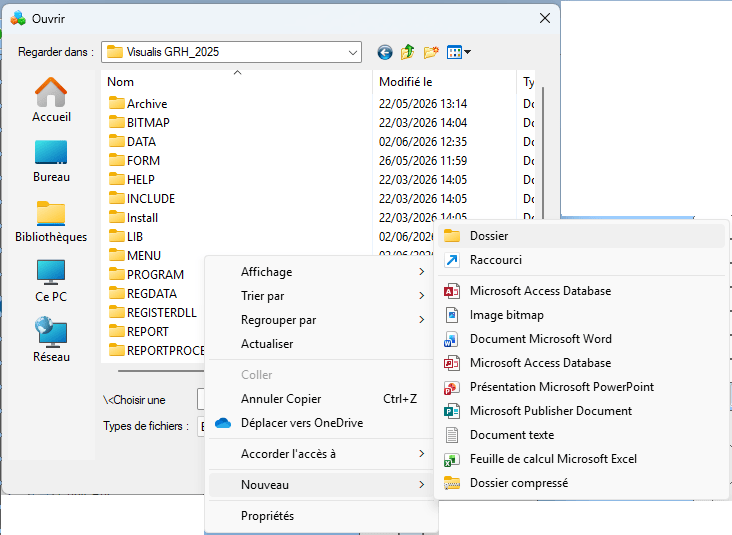Choose Déplacer vers OneDrive
Screen dimensions: 732x535
[322, 423]
